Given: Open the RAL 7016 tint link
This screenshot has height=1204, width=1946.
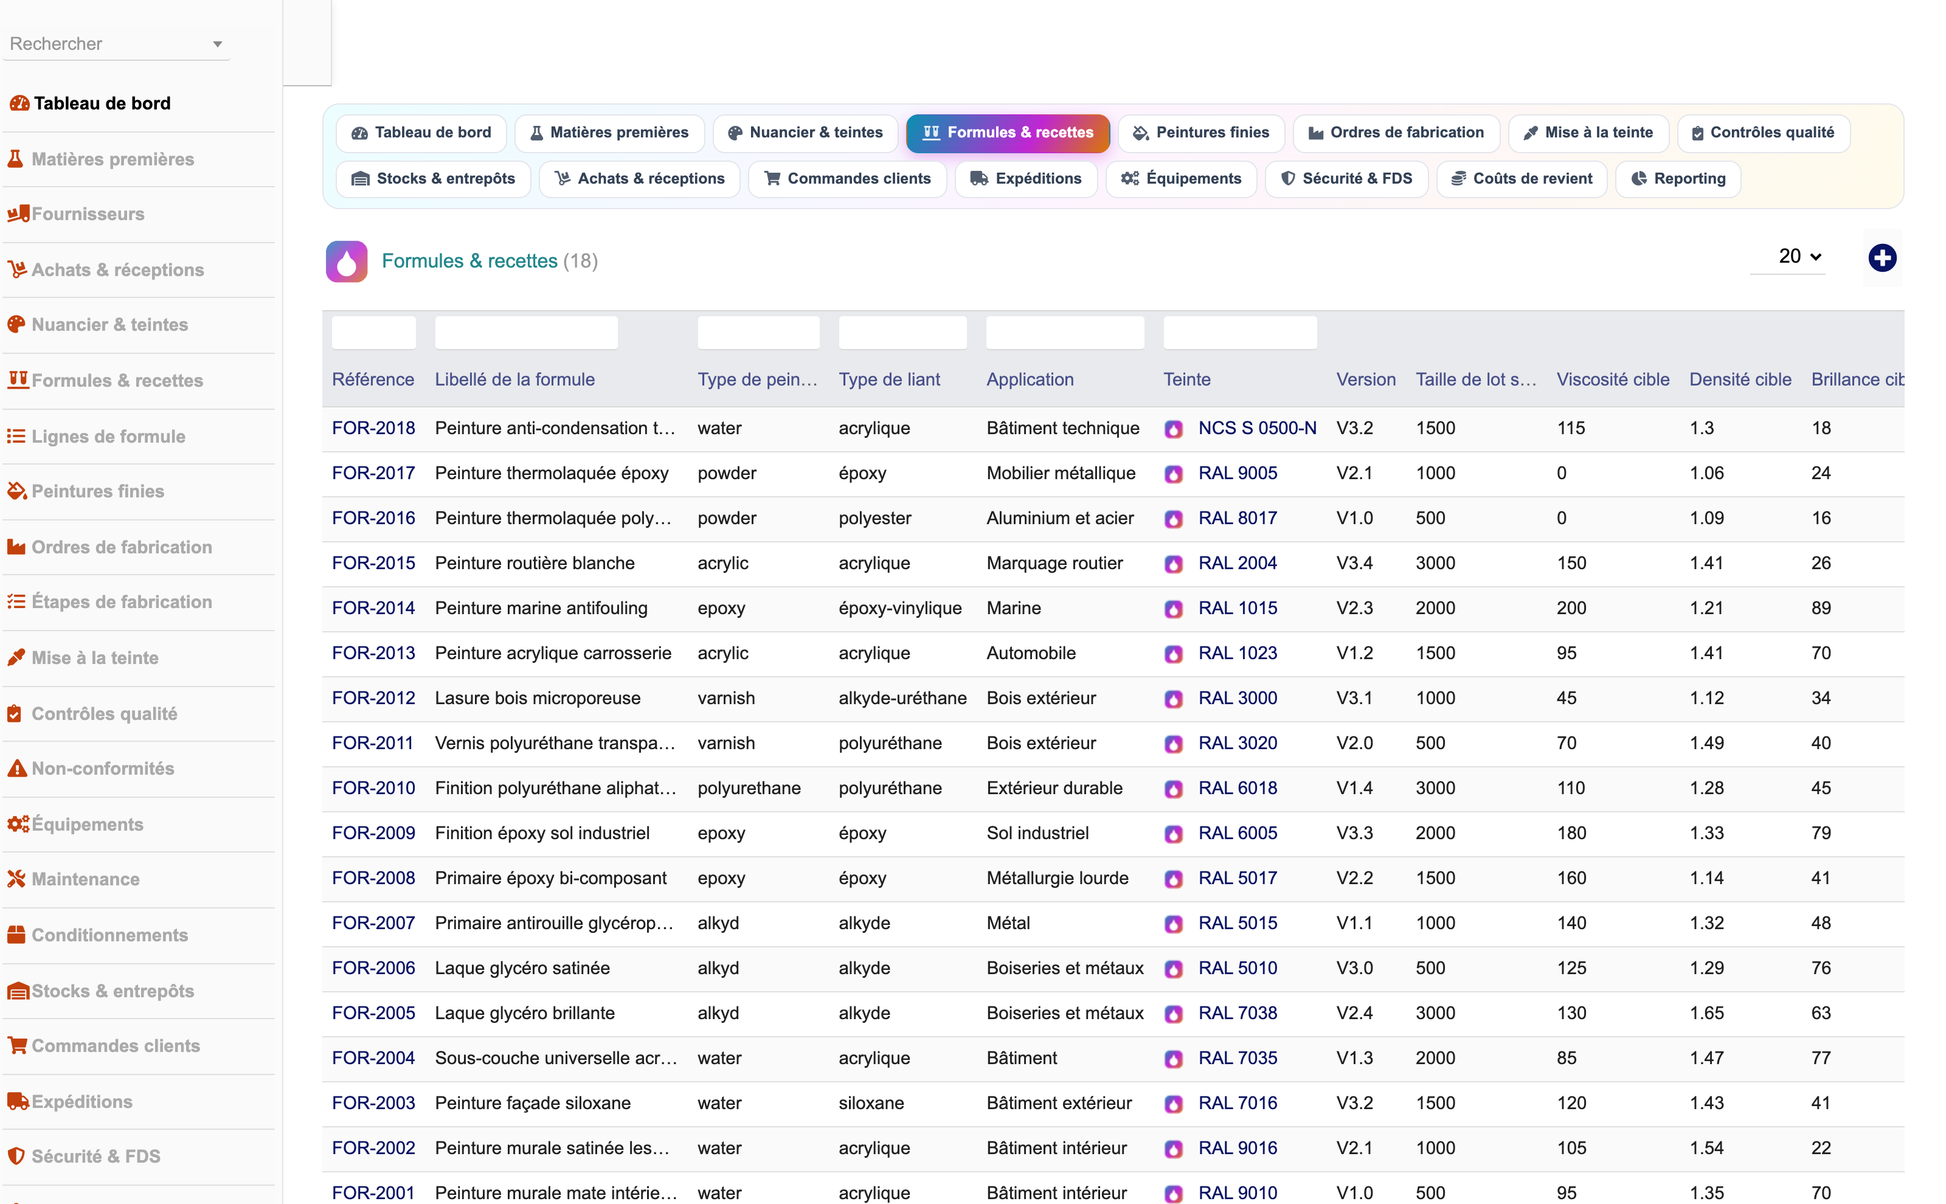Looking at the screenshot, I should 1238,1103.
